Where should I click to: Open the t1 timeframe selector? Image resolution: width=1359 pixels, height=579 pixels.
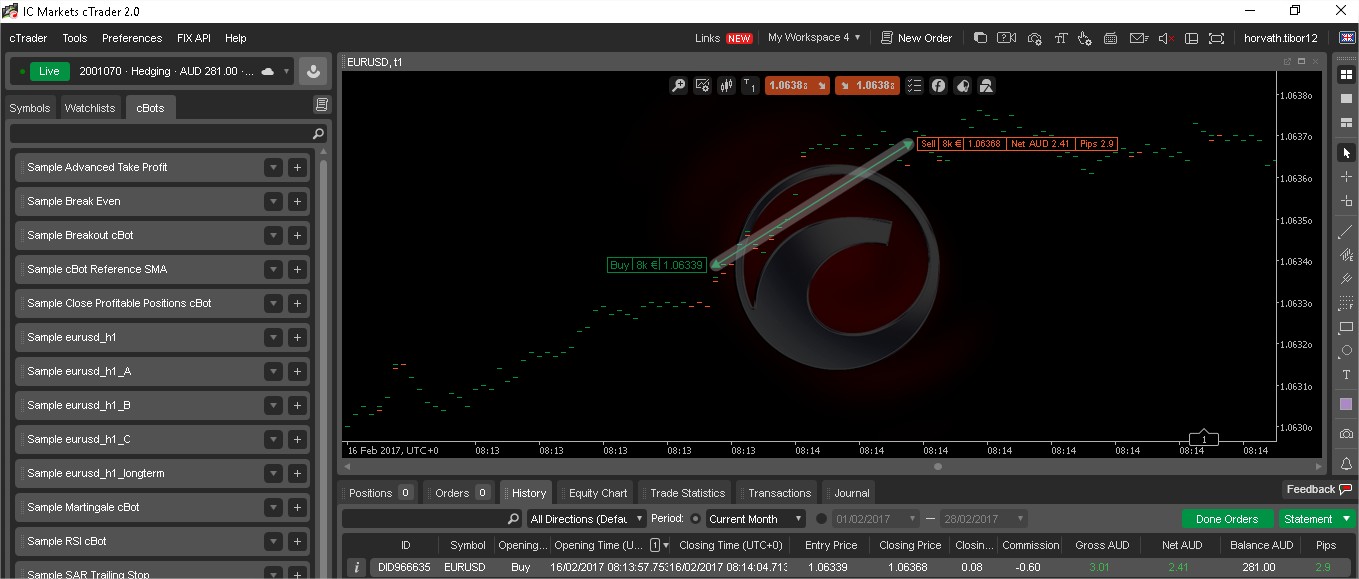click(x=750, y=86)
